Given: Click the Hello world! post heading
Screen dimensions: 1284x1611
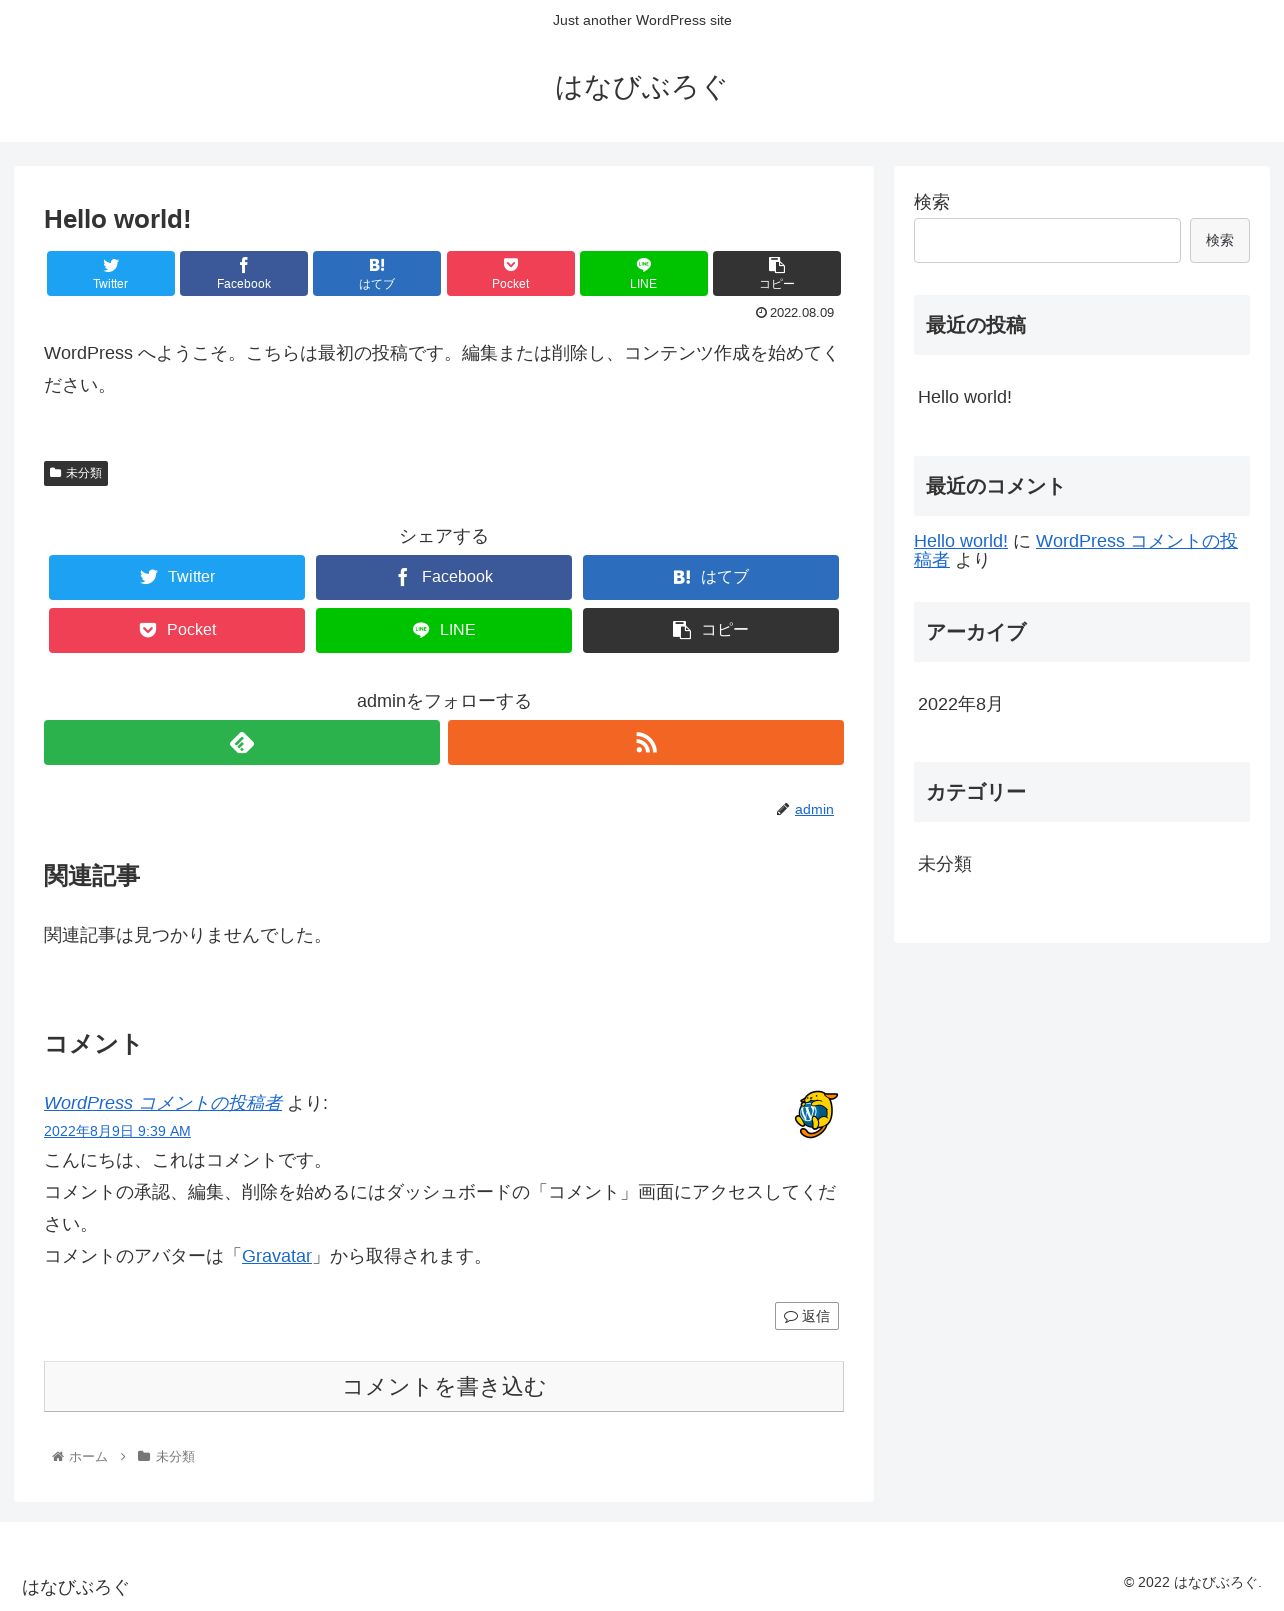Looking at the screenshot, I should [x=117, y=219].
